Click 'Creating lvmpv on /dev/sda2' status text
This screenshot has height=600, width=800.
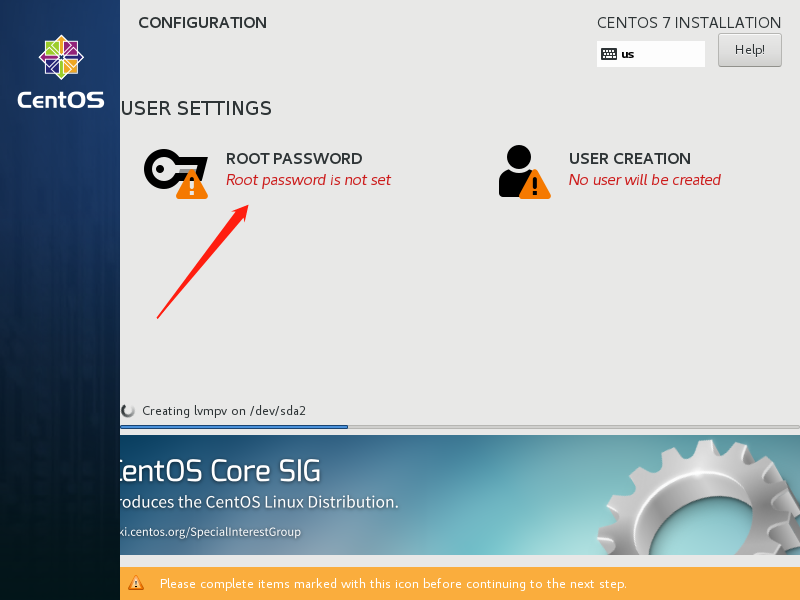pyautogui.click(x=224, y=411)
